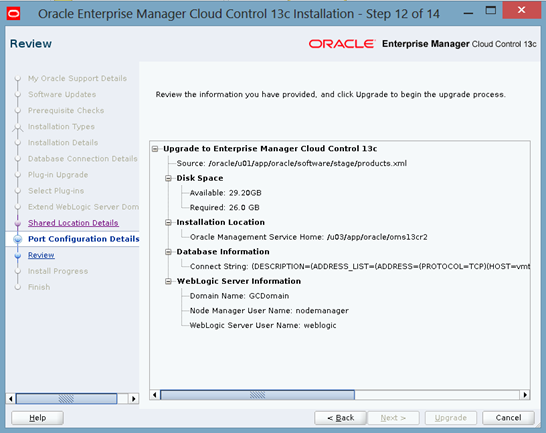Click the Shared Location Details step bullet
Screen dimensions: 546x433
tap(18, 223)
